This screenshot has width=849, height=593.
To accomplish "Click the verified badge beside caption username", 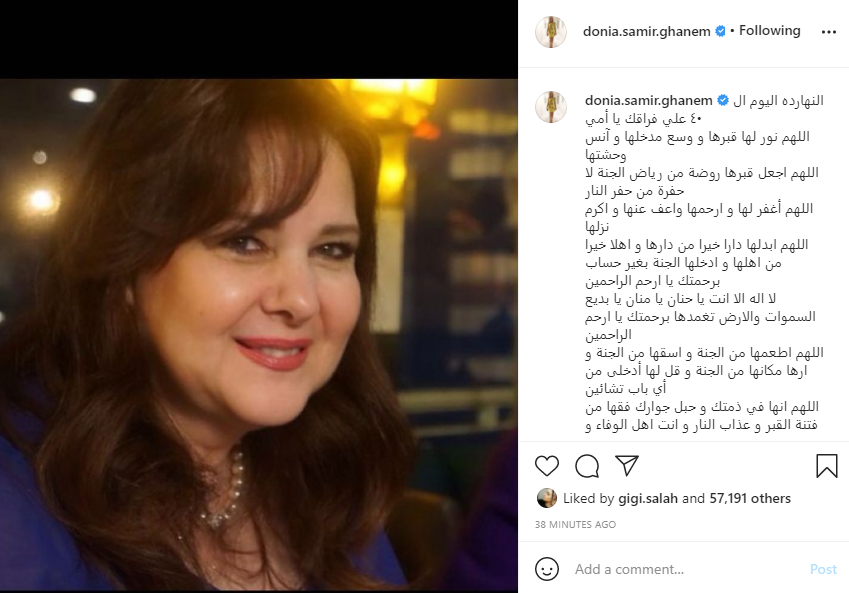I will [722, 100].
